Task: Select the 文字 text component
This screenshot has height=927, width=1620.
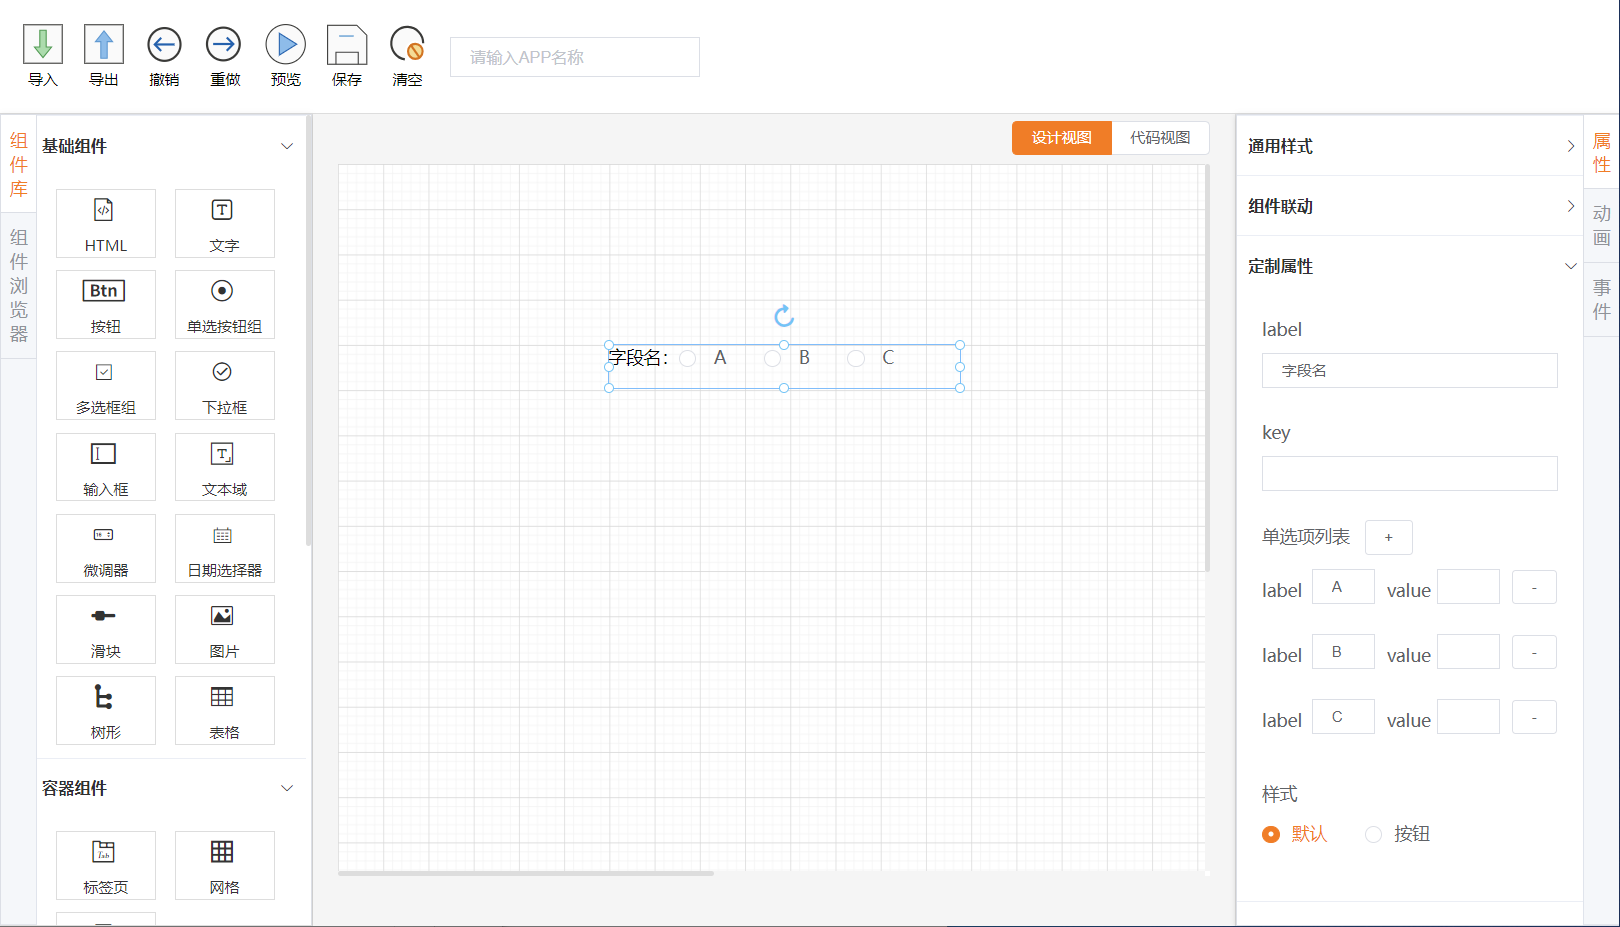Action: (224, 223)
